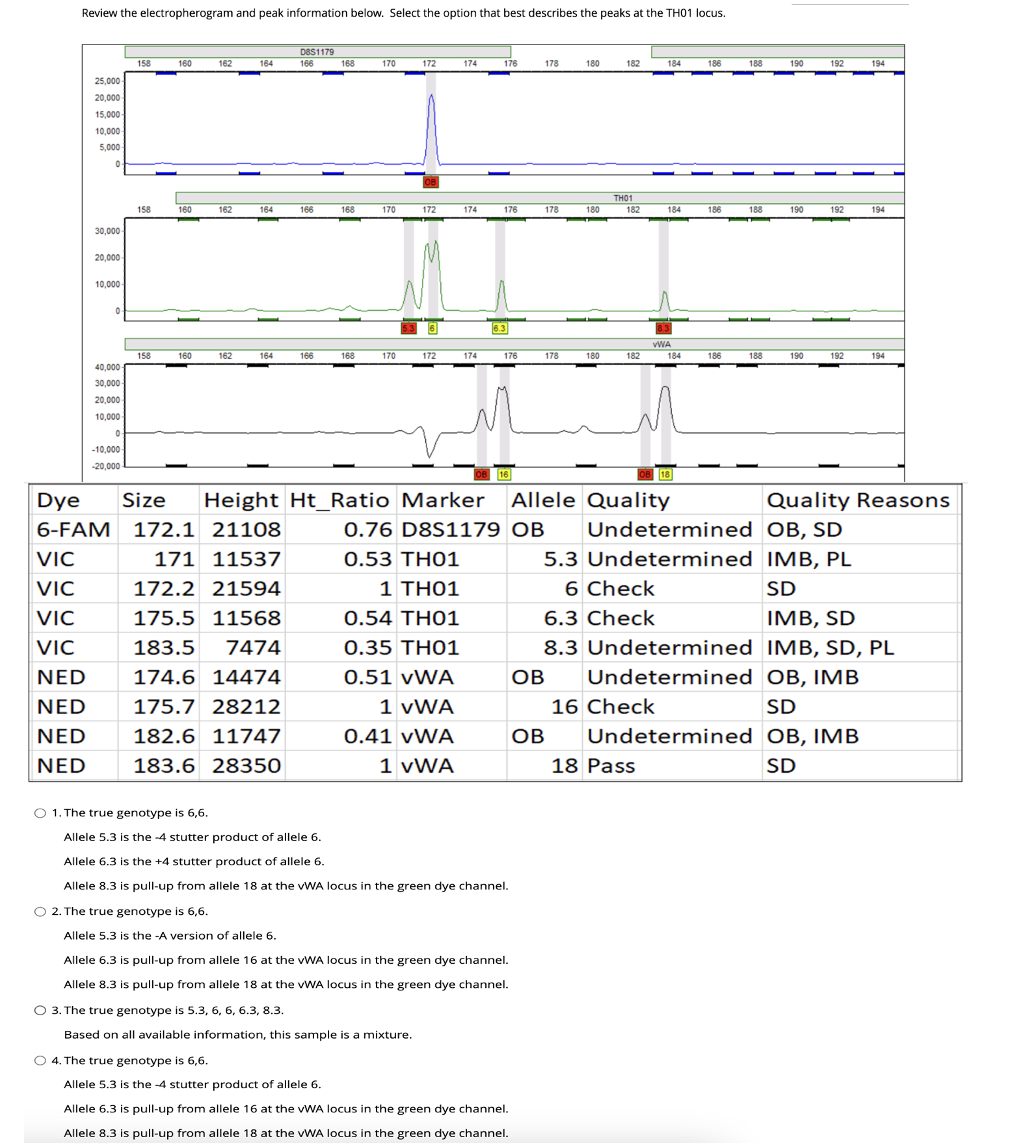The height and width of the screenshot is (1144, 1036).
Task: Click the yellow 6.3 allele label
Action: (499, 326)
